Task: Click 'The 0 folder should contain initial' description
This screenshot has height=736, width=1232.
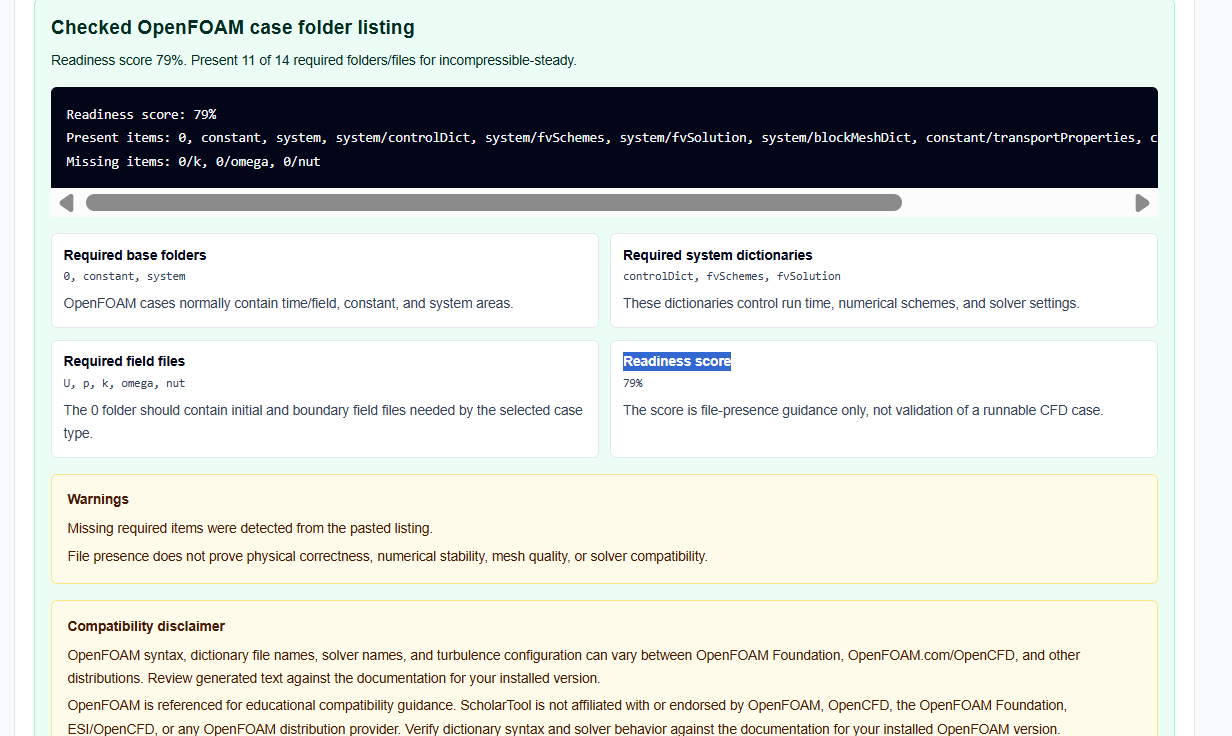Action: (x=323, y=422)
